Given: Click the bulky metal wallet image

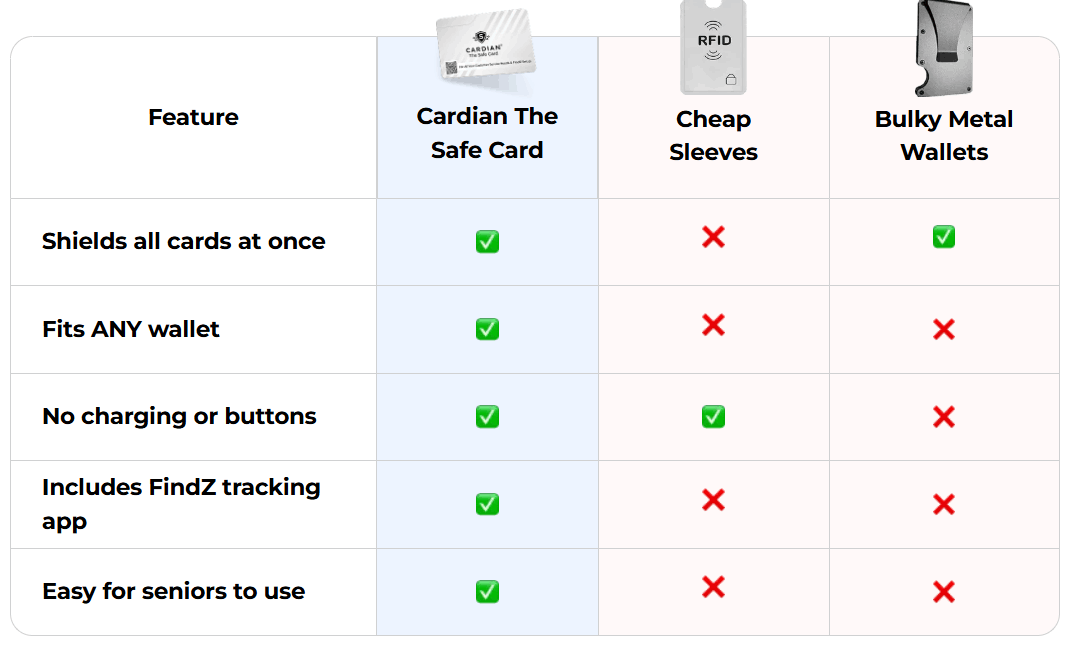Looking at the screenshot, I should 944,46.
